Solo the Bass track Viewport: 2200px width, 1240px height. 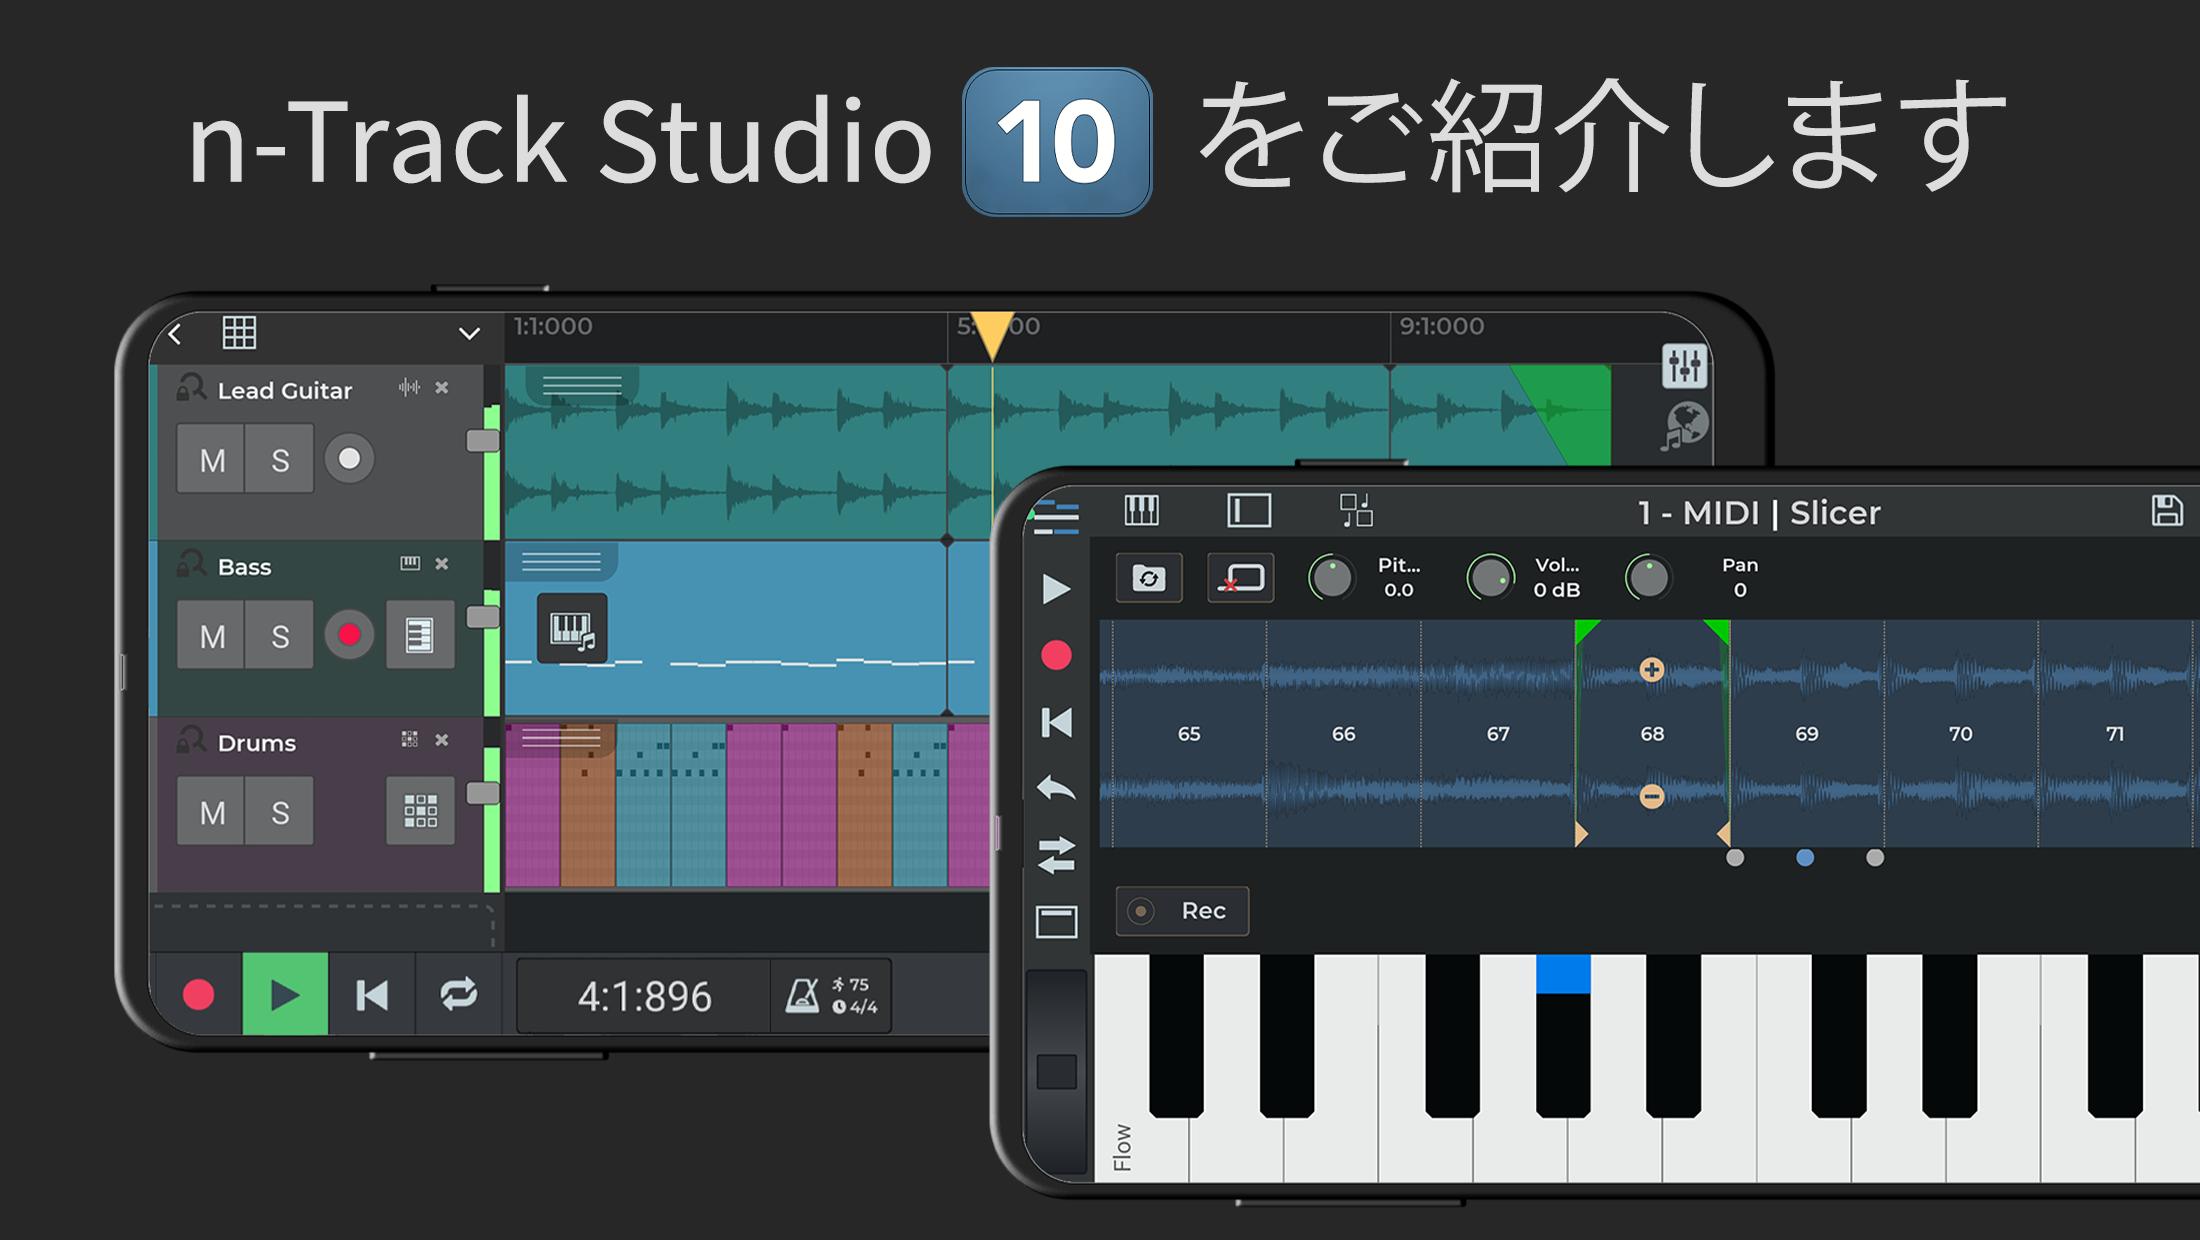point(280,635)
